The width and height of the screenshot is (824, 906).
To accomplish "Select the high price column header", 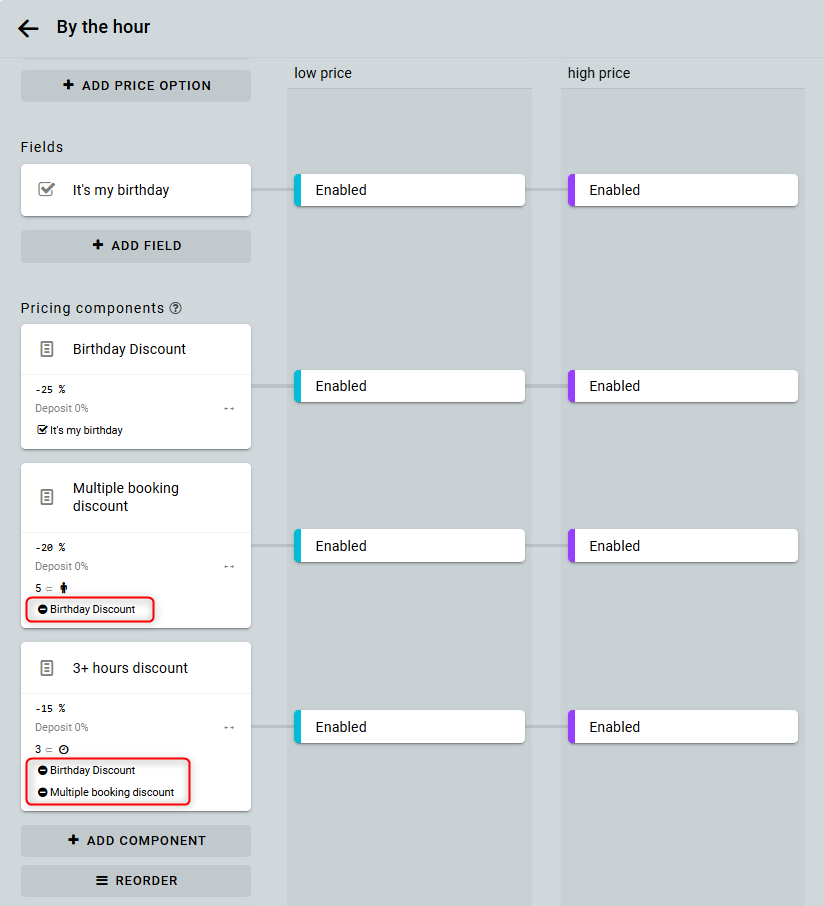I will 599,73.
